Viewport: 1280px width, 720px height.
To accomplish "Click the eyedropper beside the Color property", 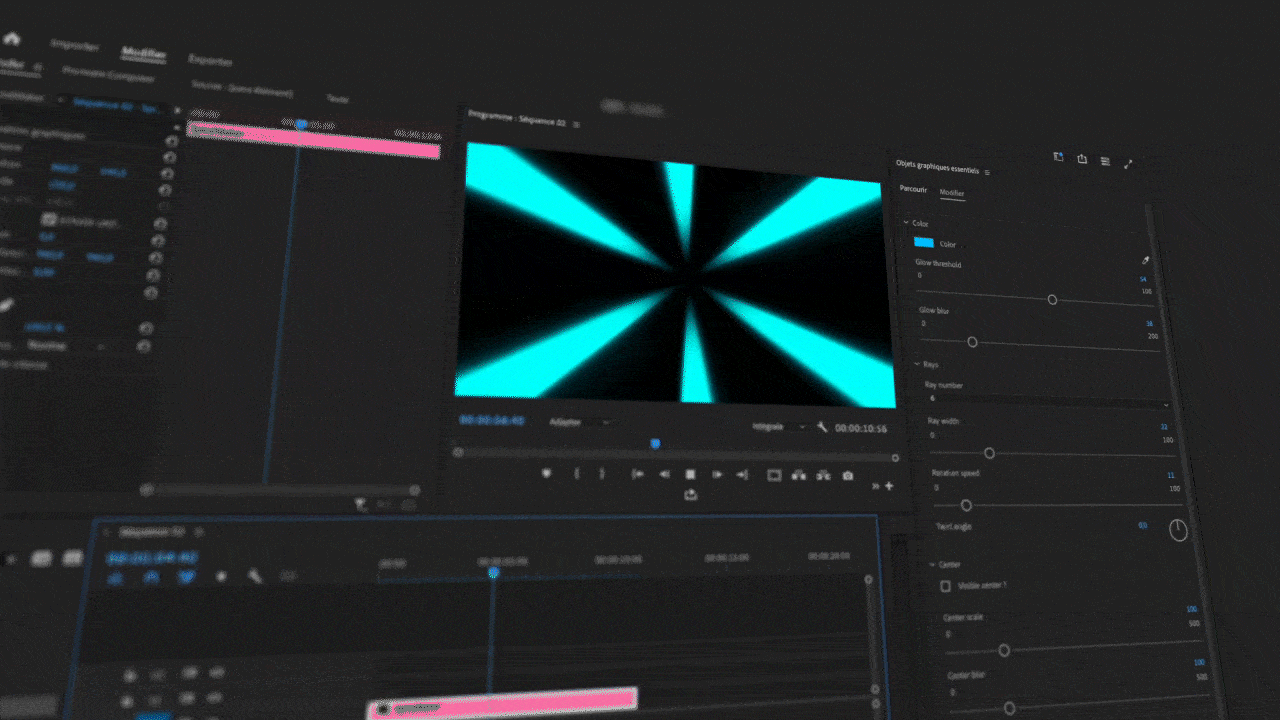I will 1145,260.
